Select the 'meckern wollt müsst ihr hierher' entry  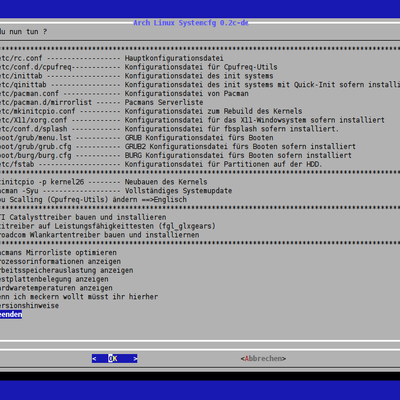pyautogui.click(x=79, y=297)
